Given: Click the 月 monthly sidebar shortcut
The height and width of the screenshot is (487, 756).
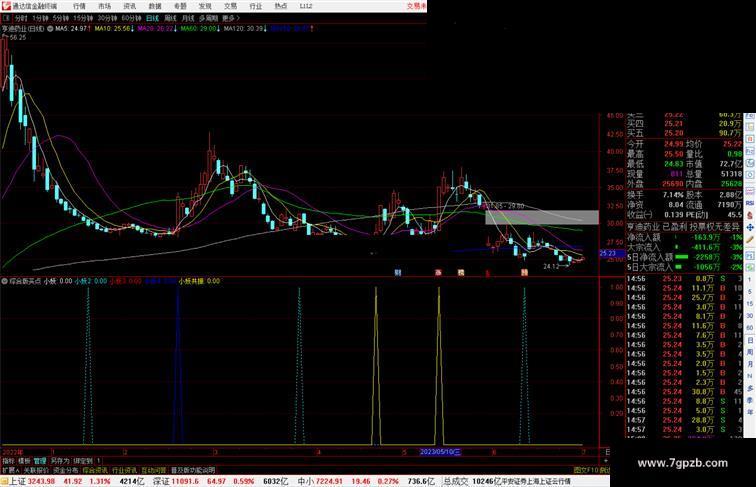Looking at the screenshot, I should [750, 364].
